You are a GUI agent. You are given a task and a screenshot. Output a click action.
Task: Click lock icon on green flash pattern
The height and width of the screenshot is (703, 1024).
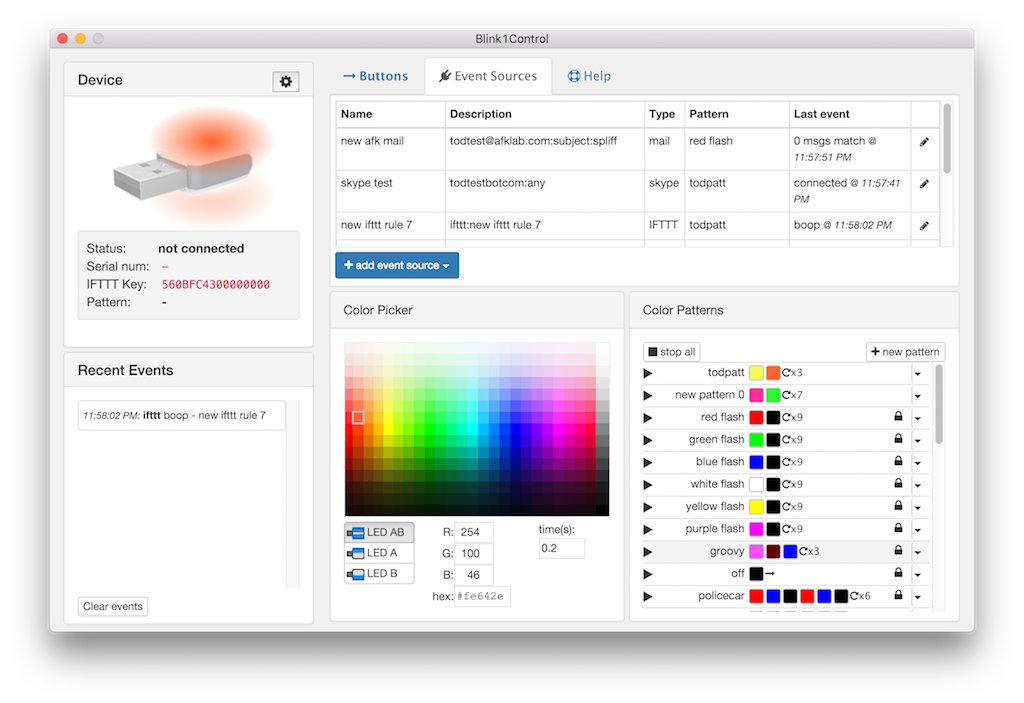tap(898, 438)
